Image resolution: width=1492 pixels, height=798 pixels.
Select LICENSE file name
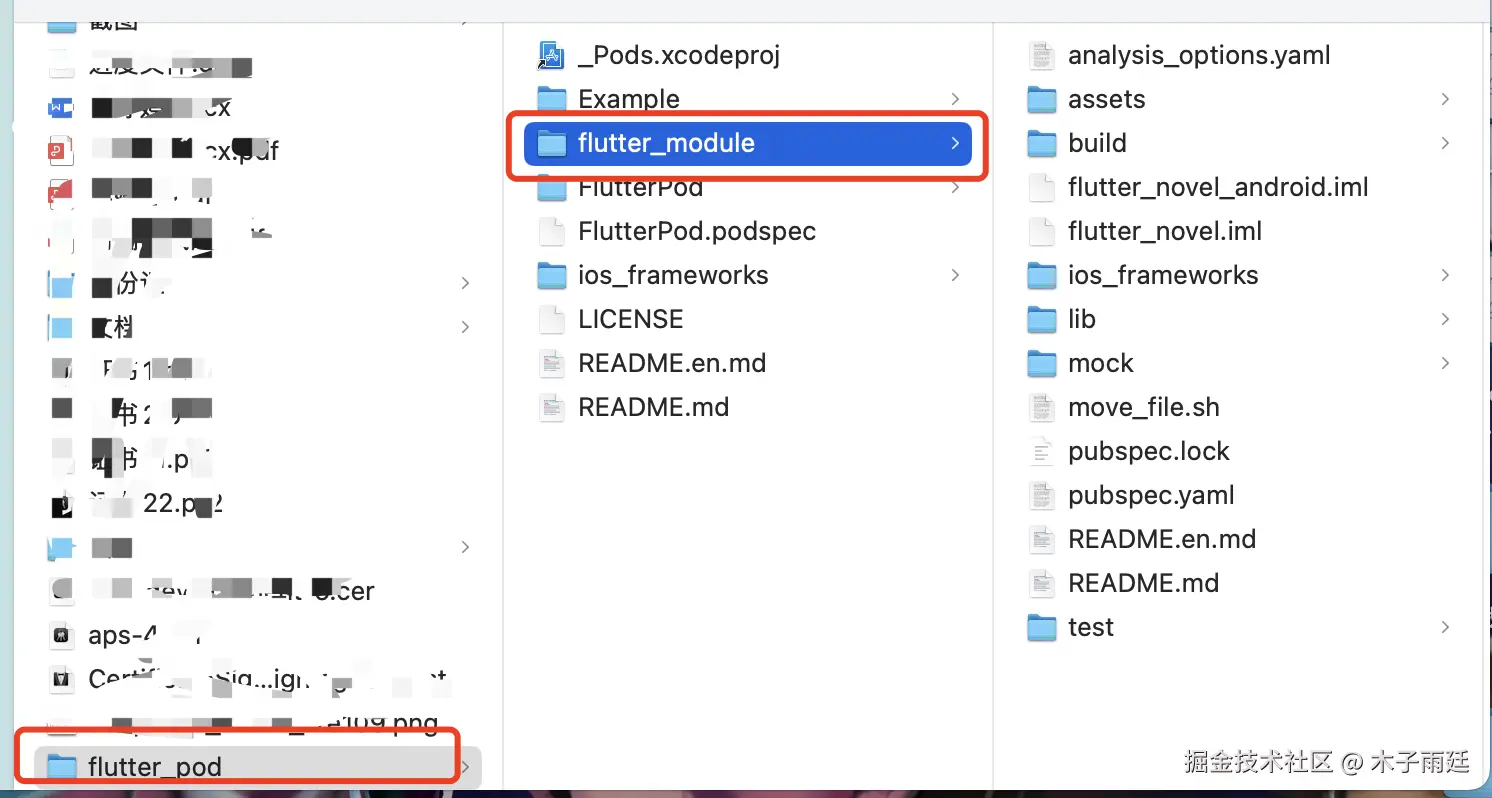click(x=631, y=319)
